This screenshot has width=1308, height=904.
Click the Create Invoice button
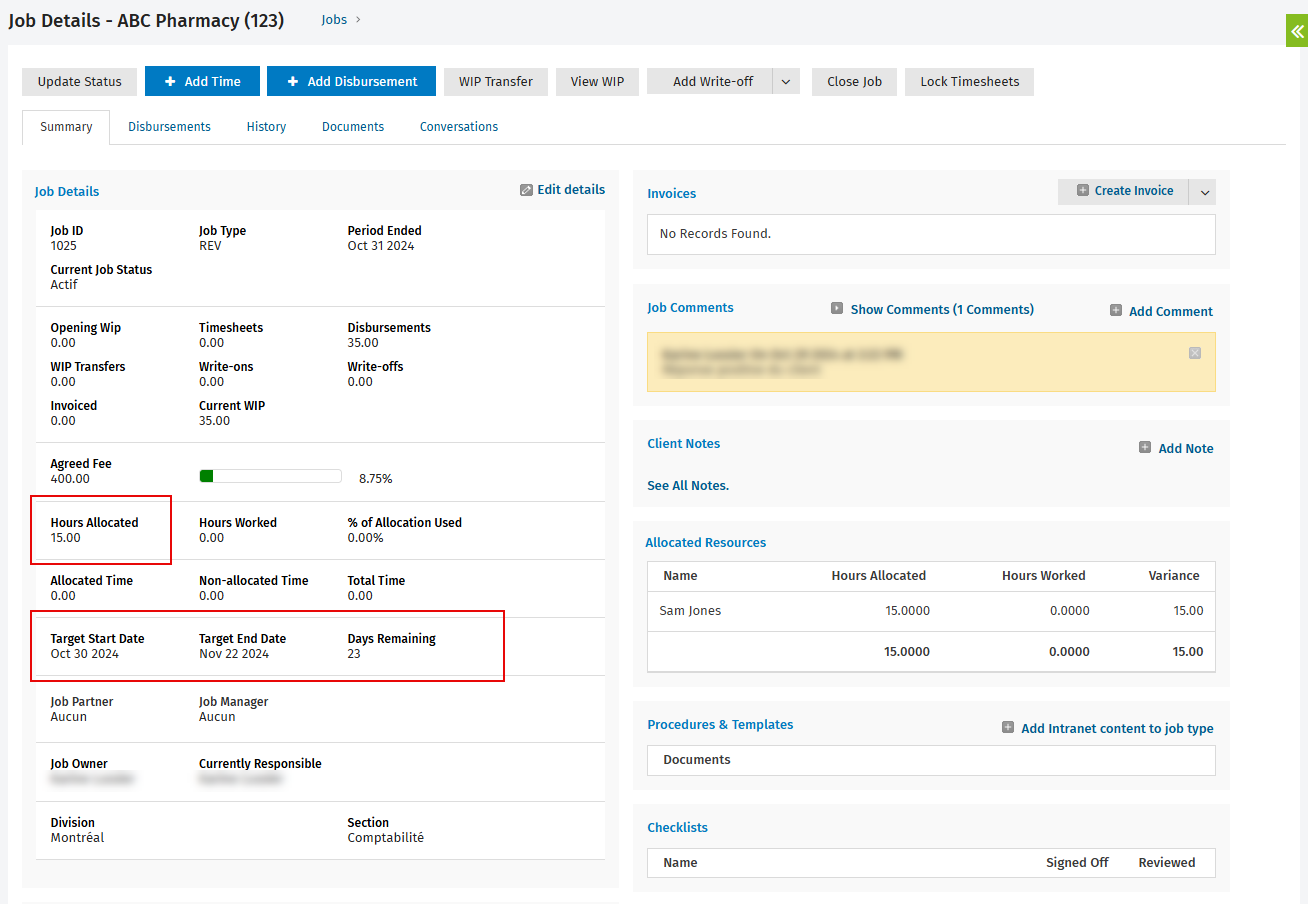[x=1123, y=191]
